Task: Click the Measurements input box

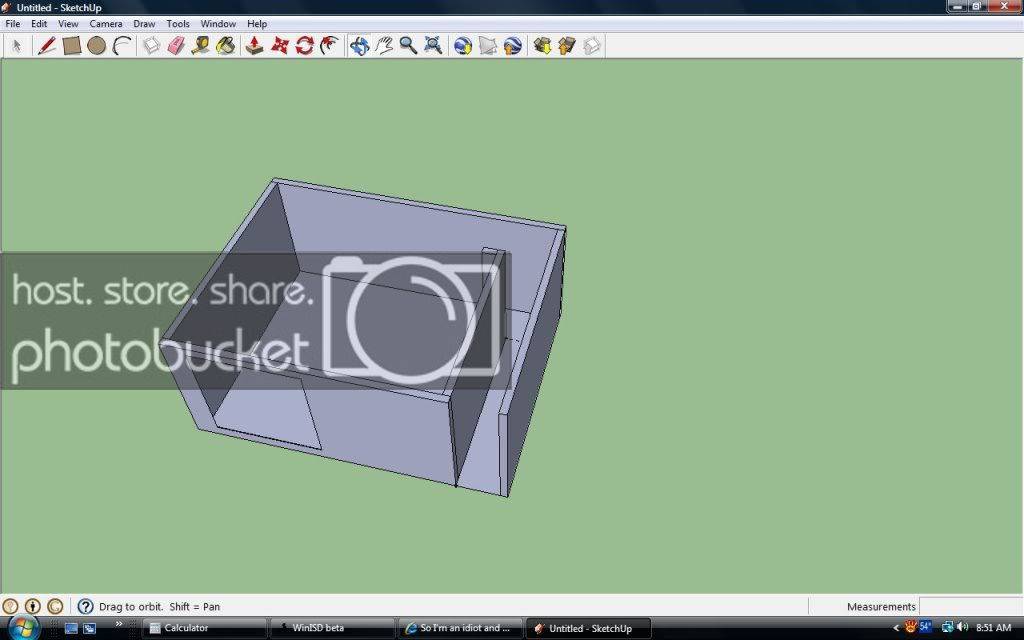Action: point(970,607)
